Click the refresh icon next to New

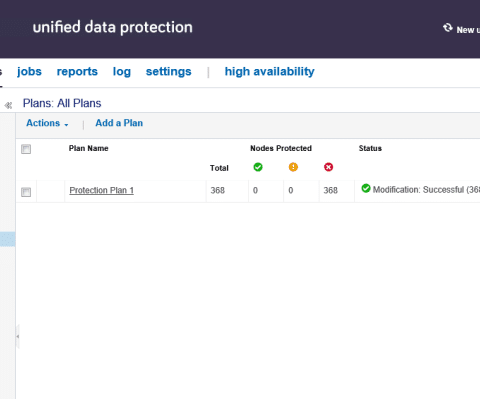(448, 28)
